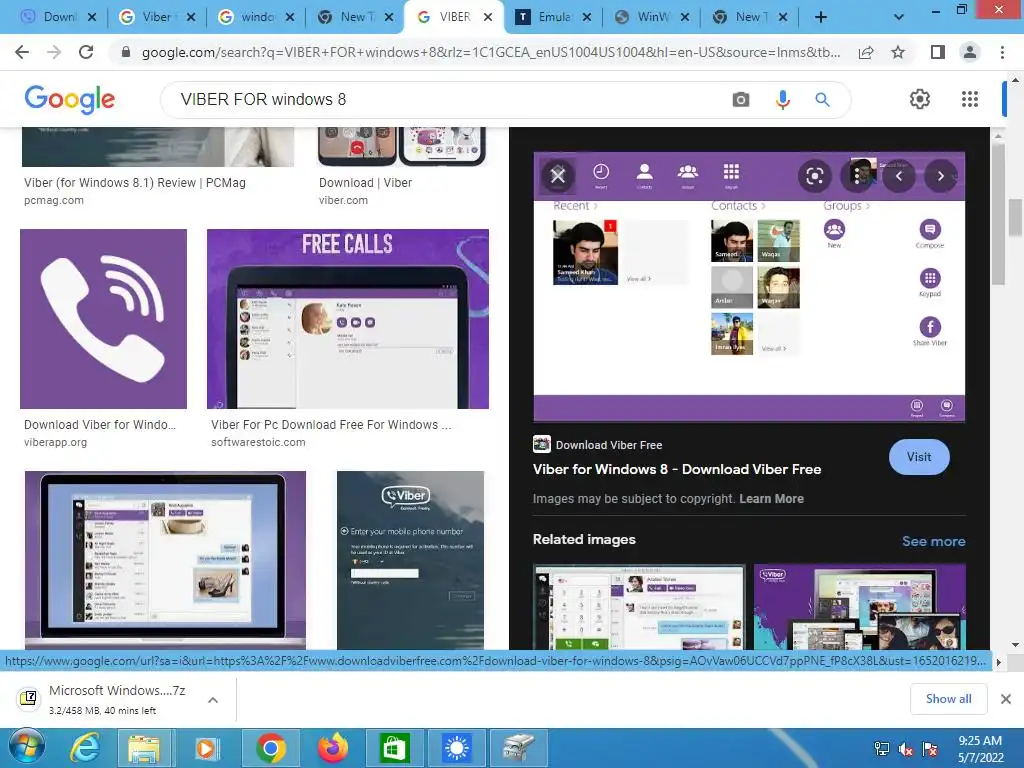Open the Chrome profile avatar menu
Image resolution: width=1024 pixels, height=768 pixels.
point(970,52)
